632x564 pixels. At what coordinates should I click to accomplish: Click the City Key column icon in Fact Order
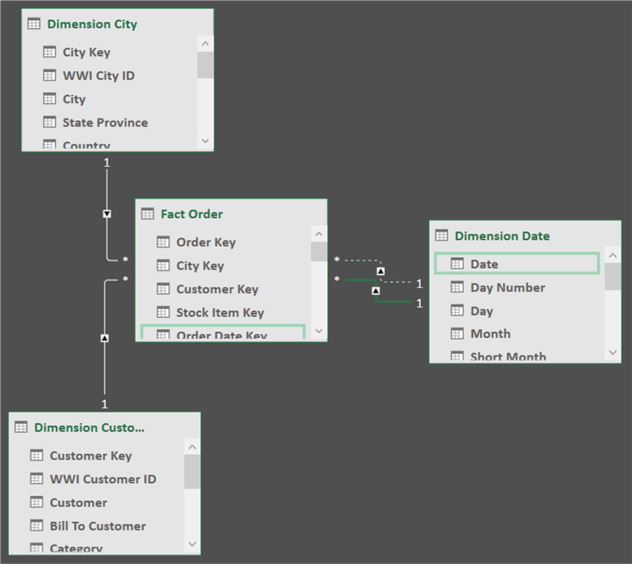[x=163, y=266]
